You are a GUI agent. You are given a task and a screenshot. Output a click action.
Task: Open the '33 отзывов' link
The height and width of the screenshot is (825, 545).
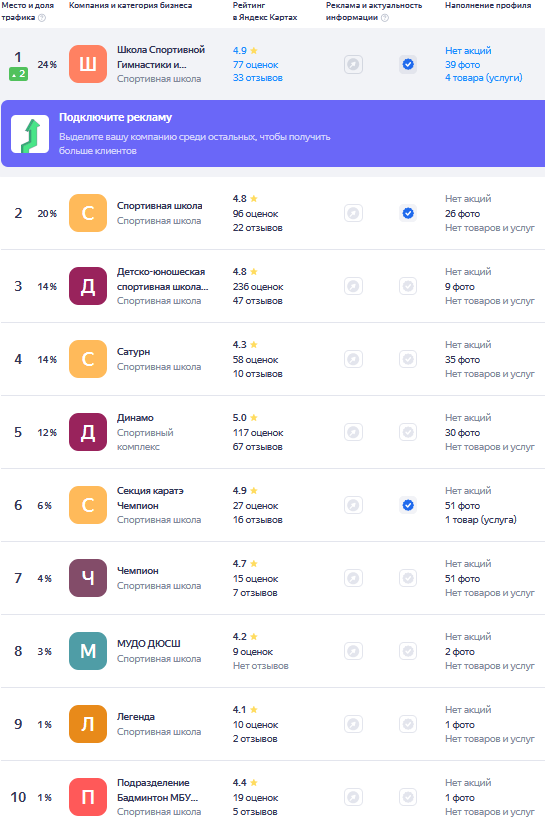click(258, 78)
